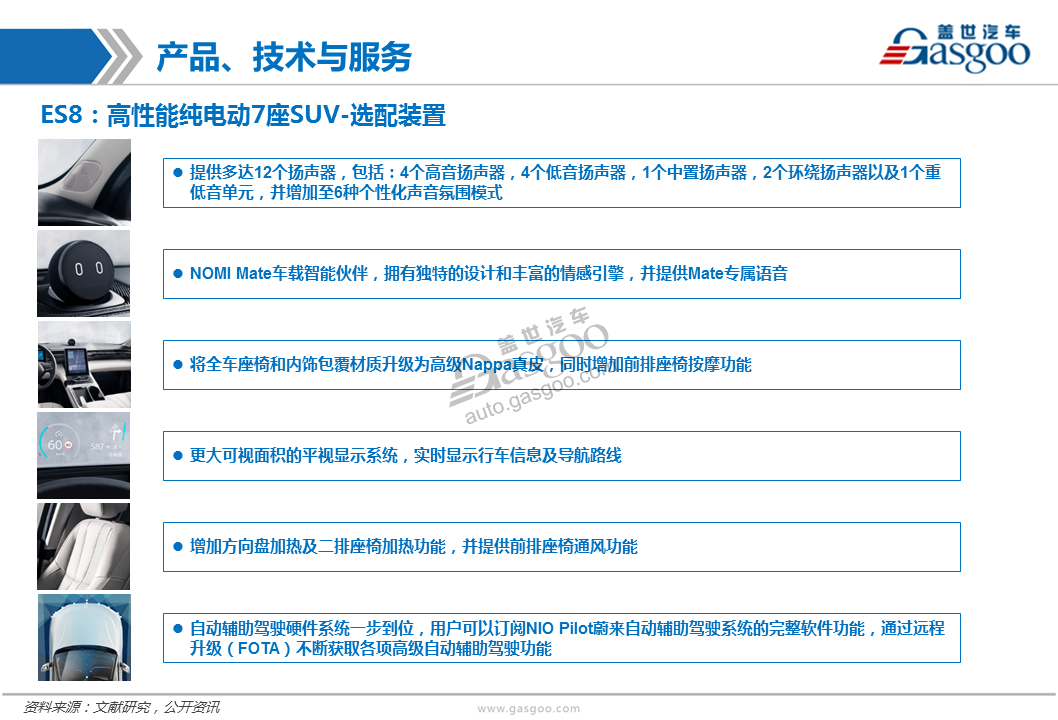
Task: Select the subtitle ES8：高性能纯电动7座SUV-选配装置
Action: (243, 115)
